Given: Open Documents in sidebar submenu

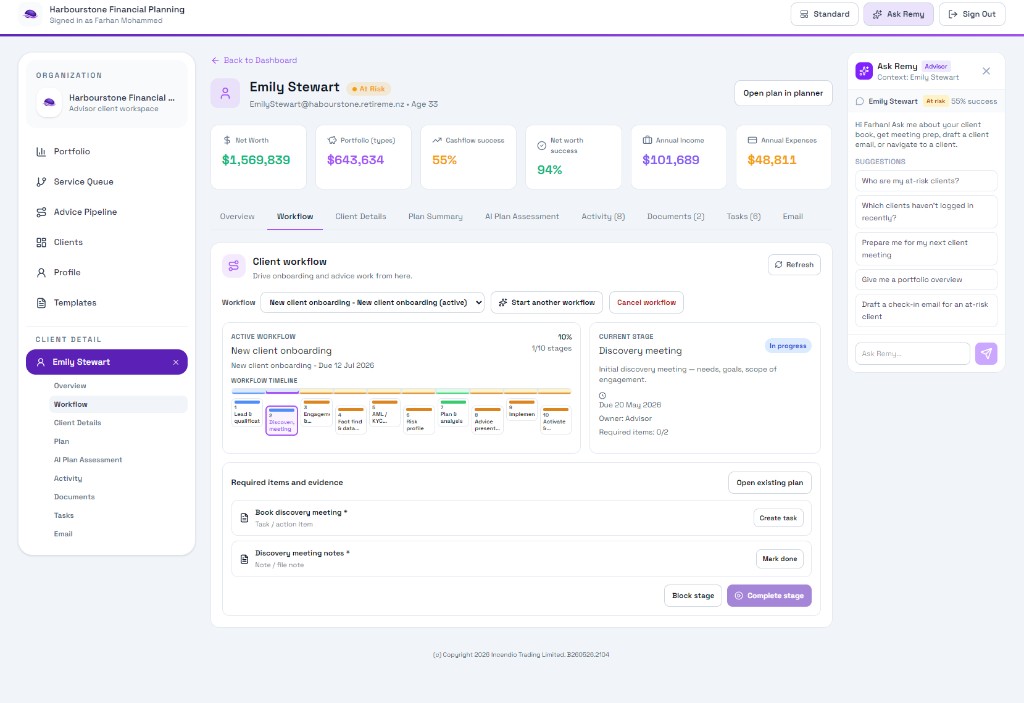Looking at the screenshot, I should [74, 497].
